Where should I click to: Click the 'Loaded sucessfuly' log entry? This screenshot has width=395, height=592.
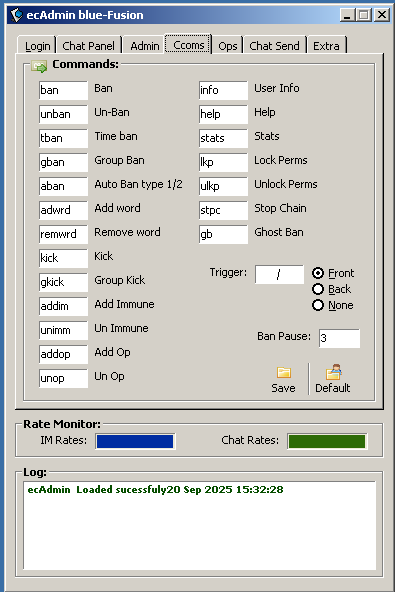pyautogui.click(x=155, y=490)
